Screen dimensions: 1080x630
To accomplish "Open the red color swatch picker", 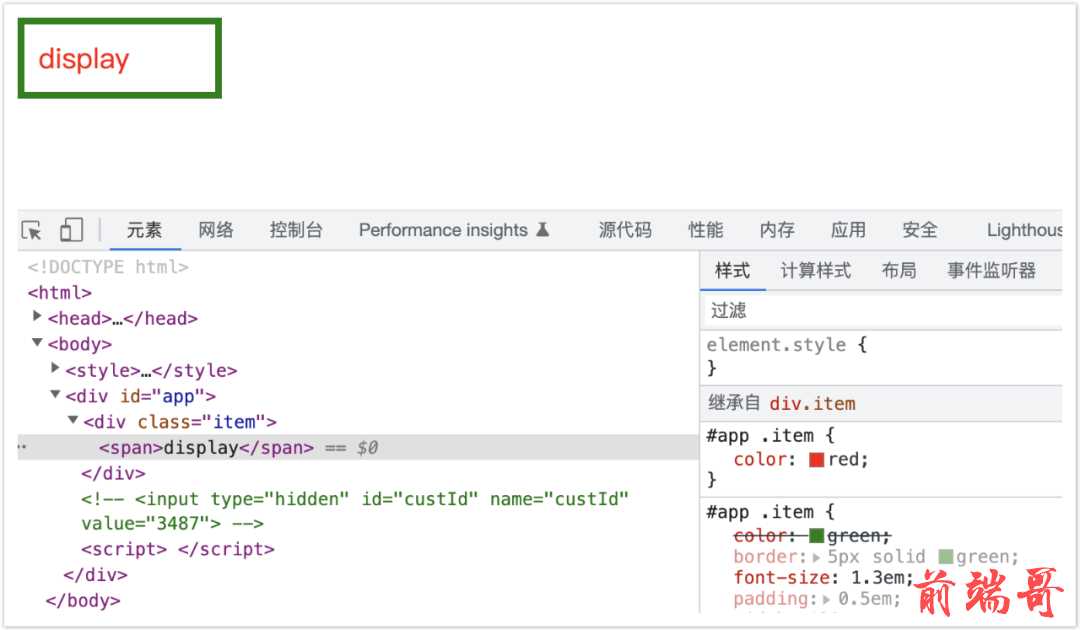I will click(817, 460).
